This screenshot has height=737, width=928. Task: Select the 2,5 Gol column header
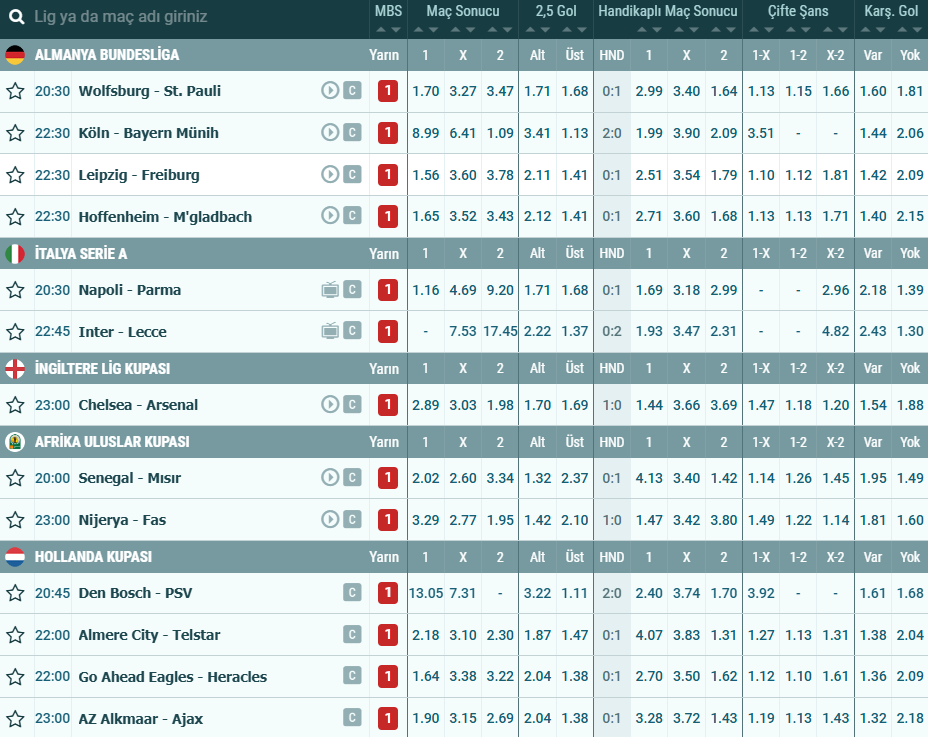(556, 11)
